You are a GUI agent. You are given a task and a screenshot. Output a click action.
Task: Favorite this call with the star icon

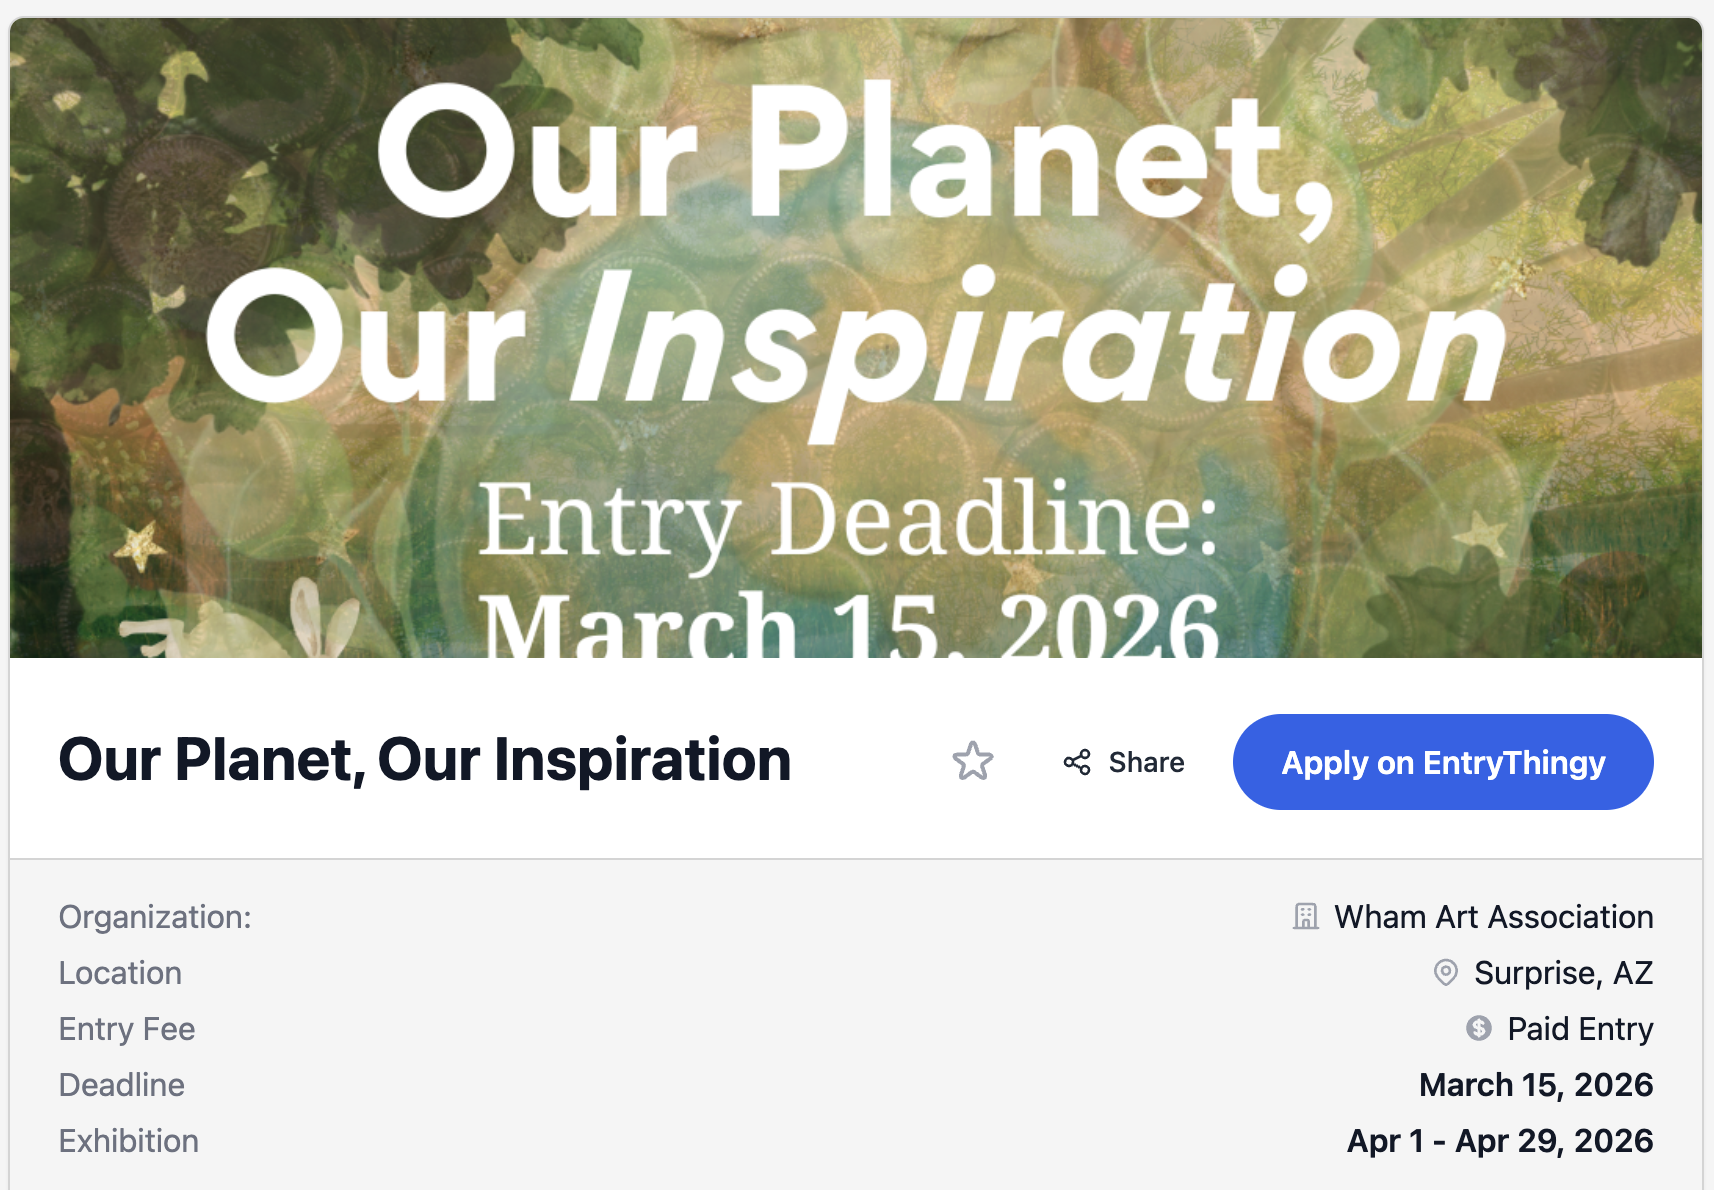[x=972, y=762]
